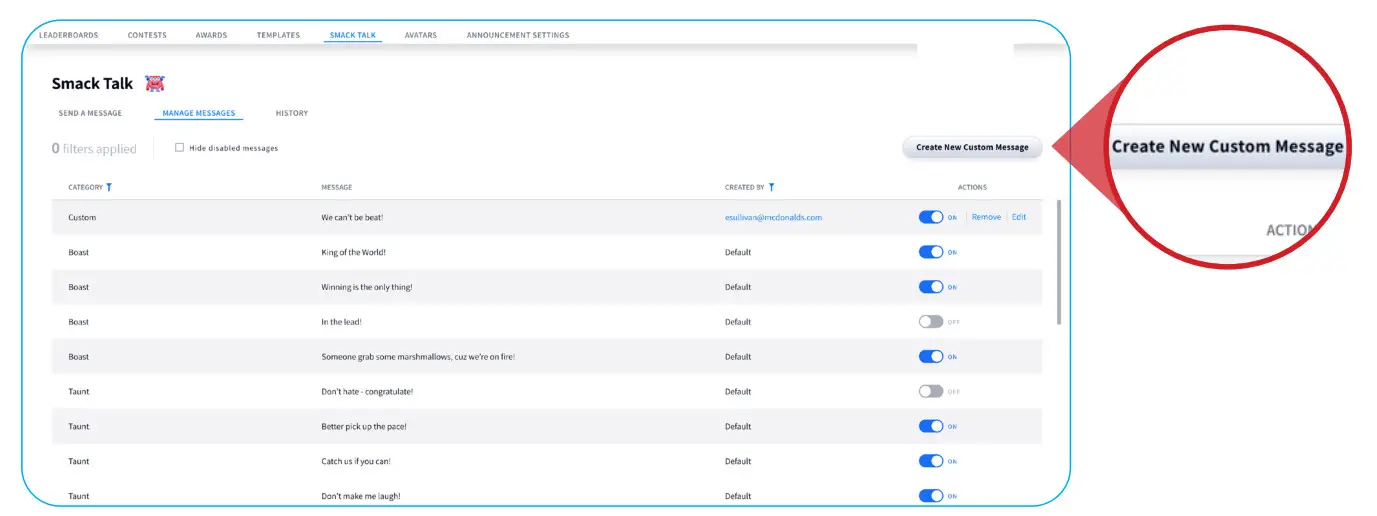Select the Smack Talk tab

[x=353, y=35]
